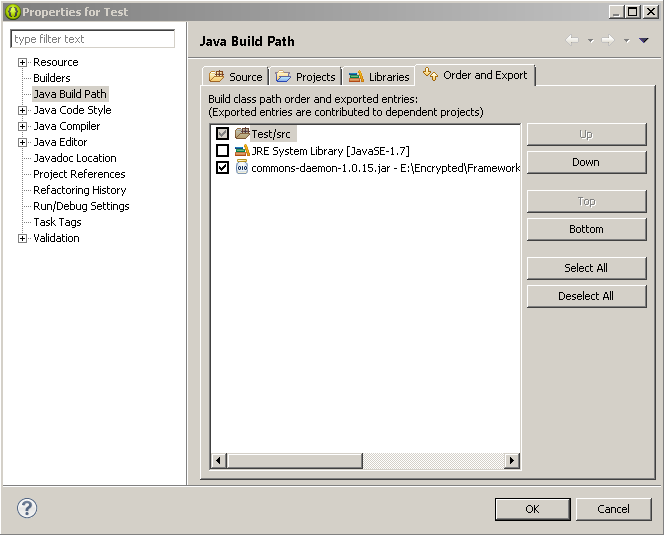Uncheck the commons-daemon-1.0.15.jar checkbox
This screenshot has height=535, width=664.
click(222, 167)
